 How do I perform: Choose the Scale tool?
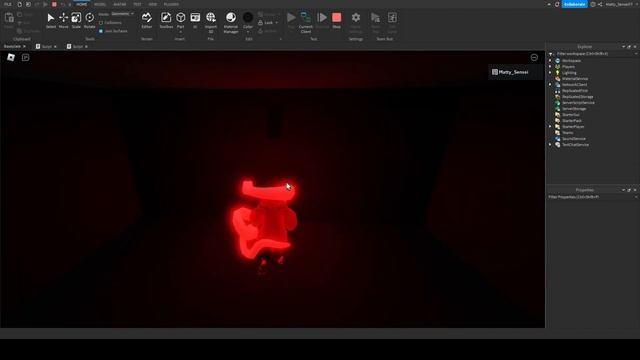pyautogui.click(x=76, y=20)
